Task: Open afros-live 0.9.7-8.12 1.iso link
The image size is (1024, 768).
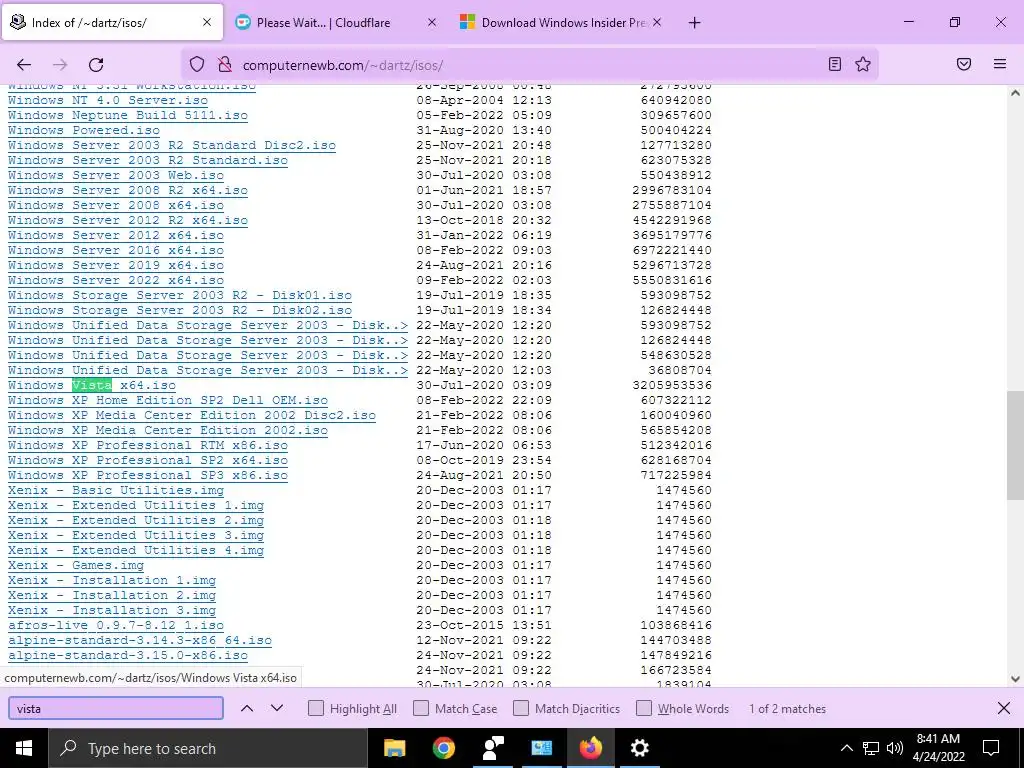Action: coord(116,626)
